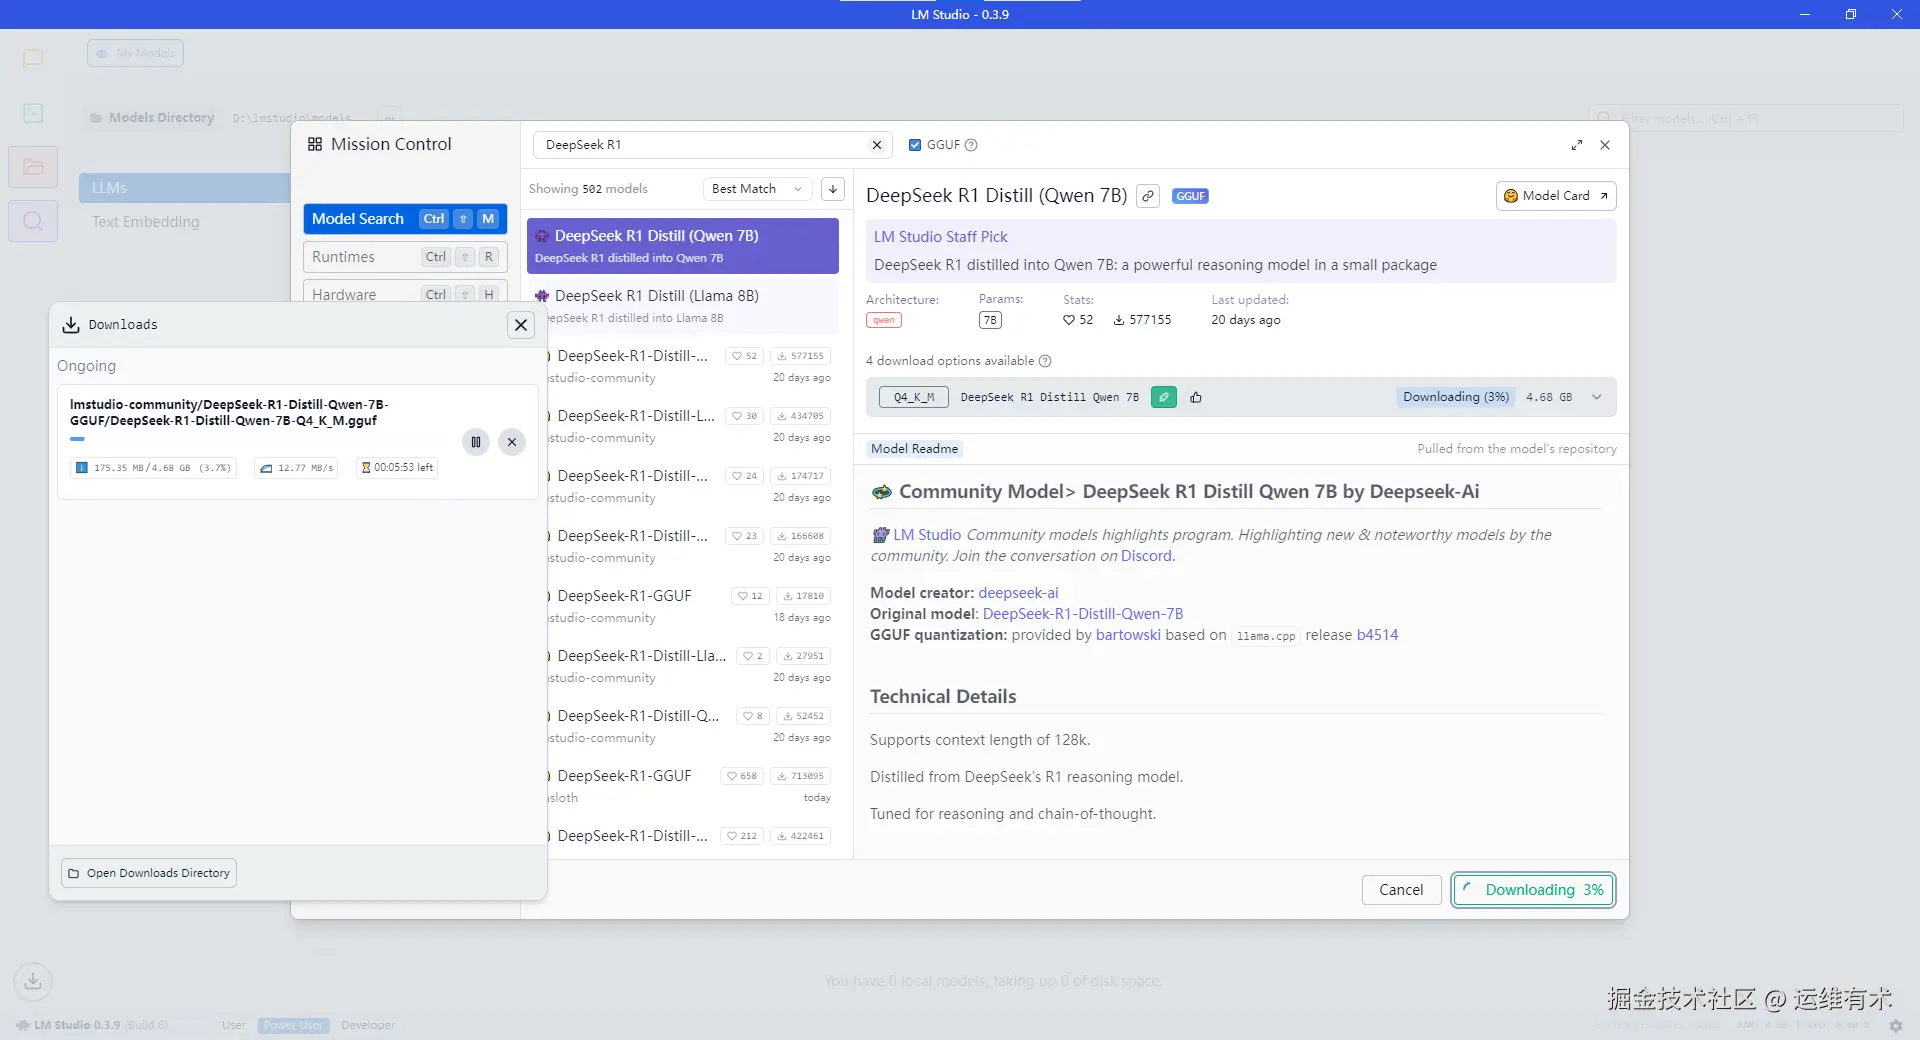
Task: Open the Discord link in the readme
Action: pyautogui.click(x=1146, y=556)
